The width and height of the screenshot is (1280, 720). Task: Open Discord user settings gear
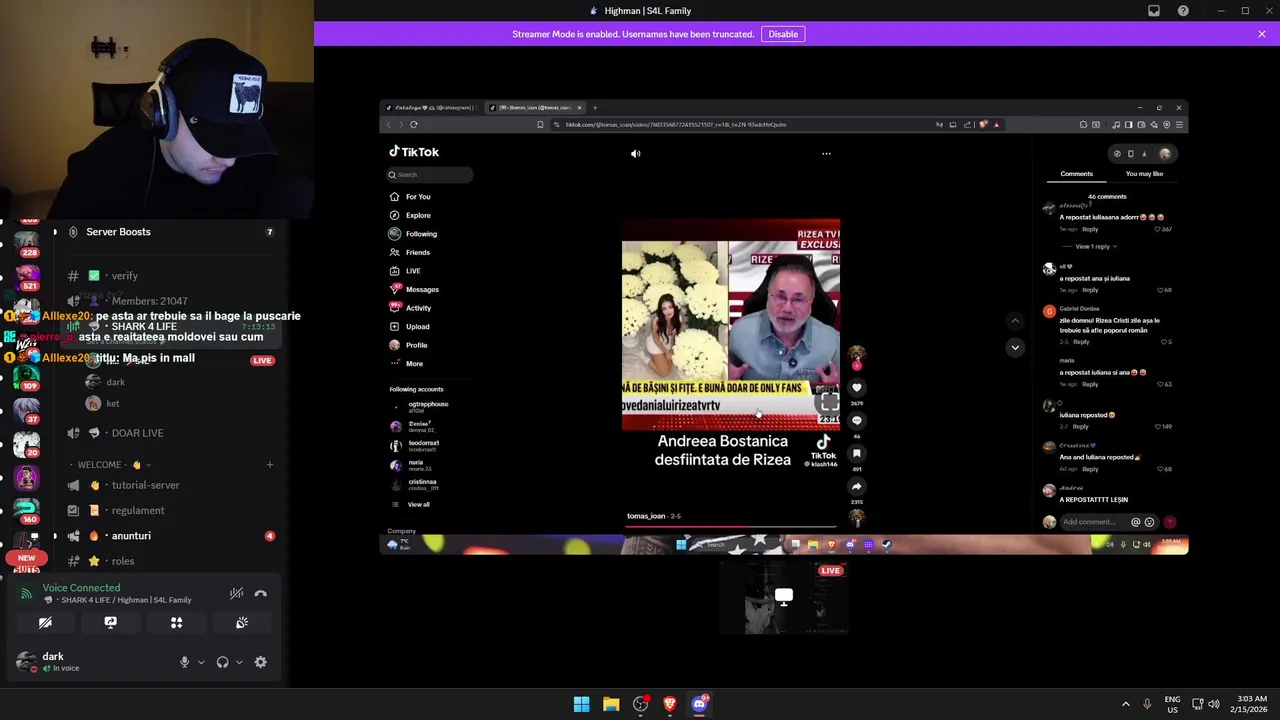tap(261, 662)
